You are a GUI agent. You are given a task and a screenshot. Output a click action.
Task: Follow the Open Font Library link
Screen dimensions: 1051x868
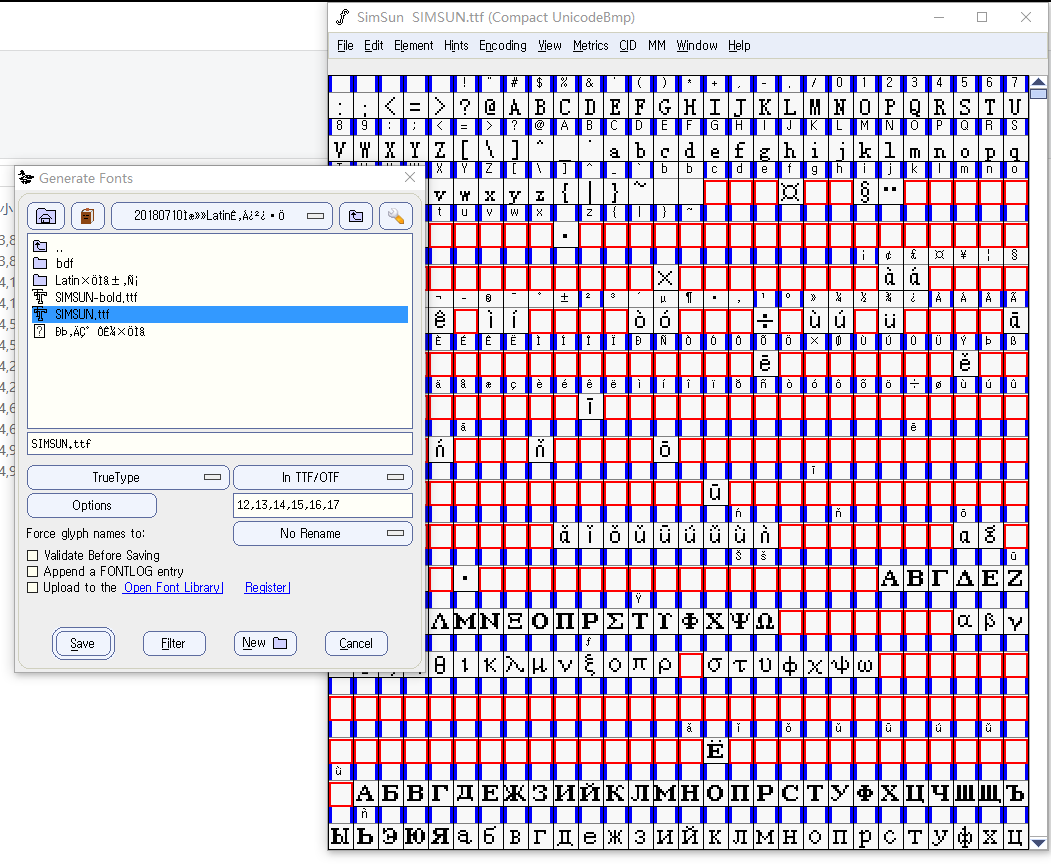(173, 588)
